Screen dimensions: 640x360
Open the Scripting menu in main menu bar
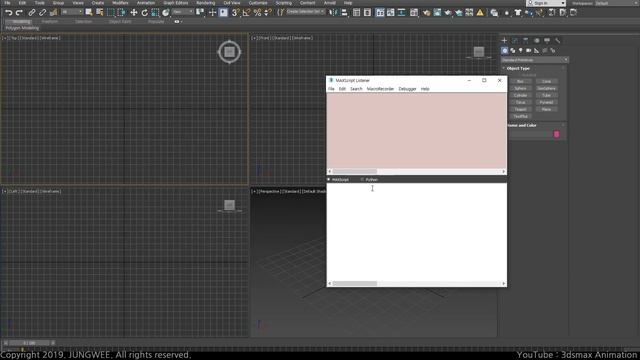coord(284,2)
